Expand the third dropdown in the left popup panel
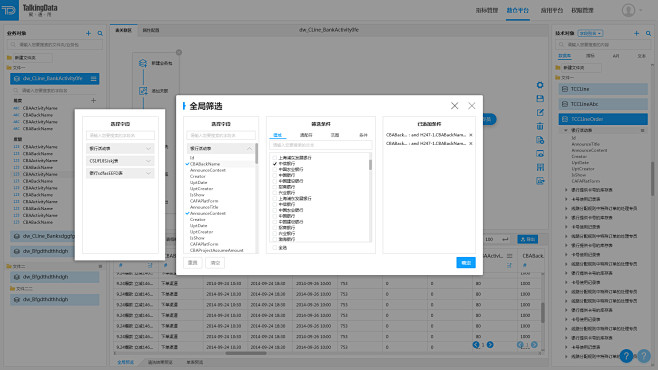 (149, 173)
